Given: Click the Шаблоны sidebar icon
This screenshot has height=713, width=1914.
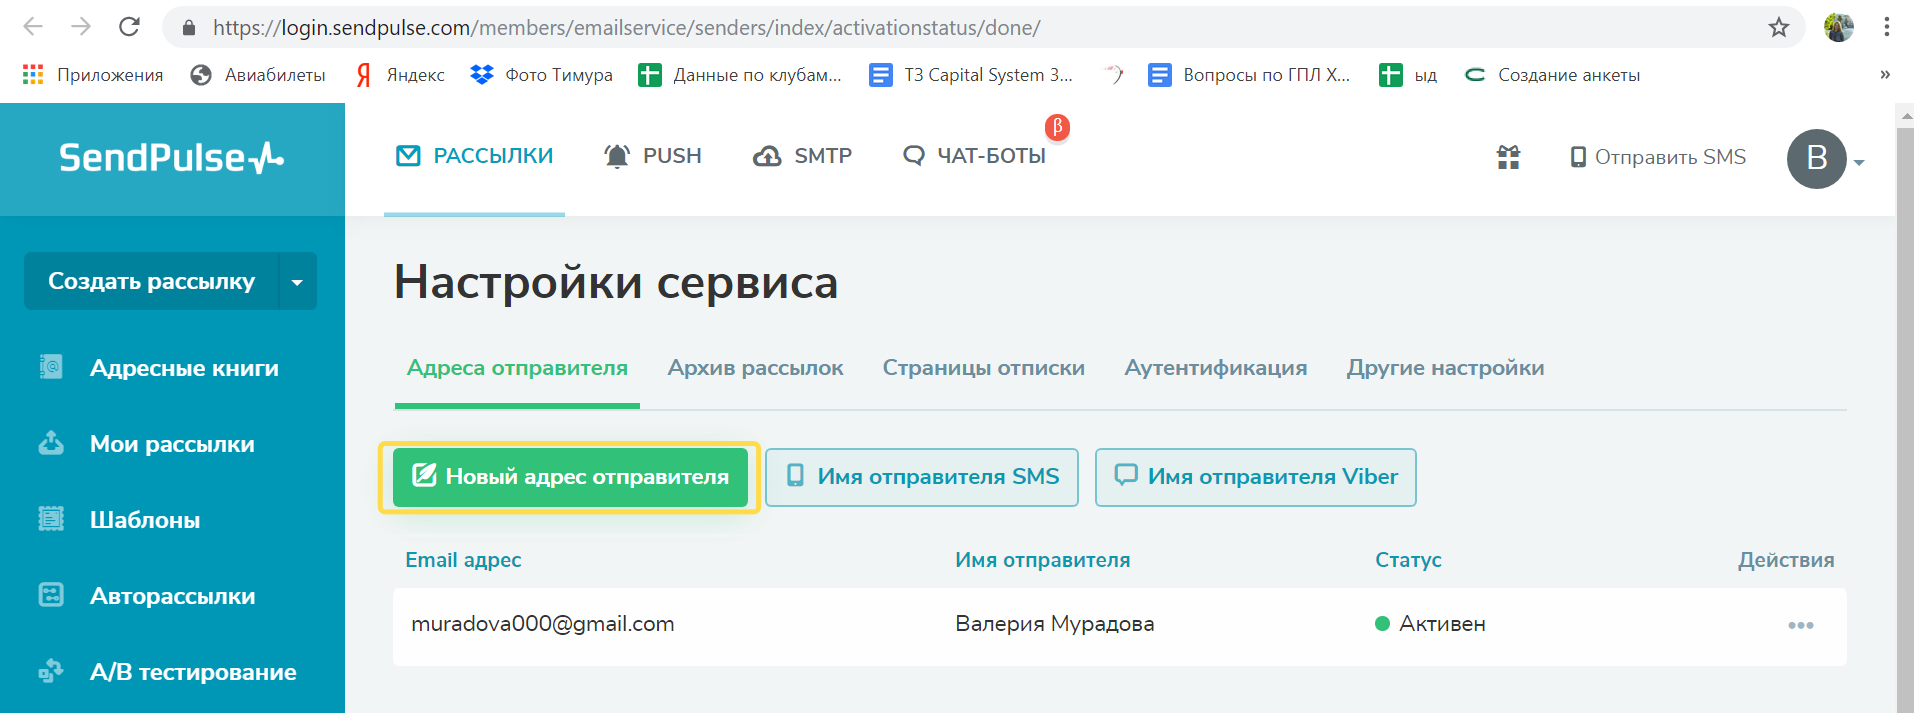Looking at the screenshot, I should pos(51,519).
